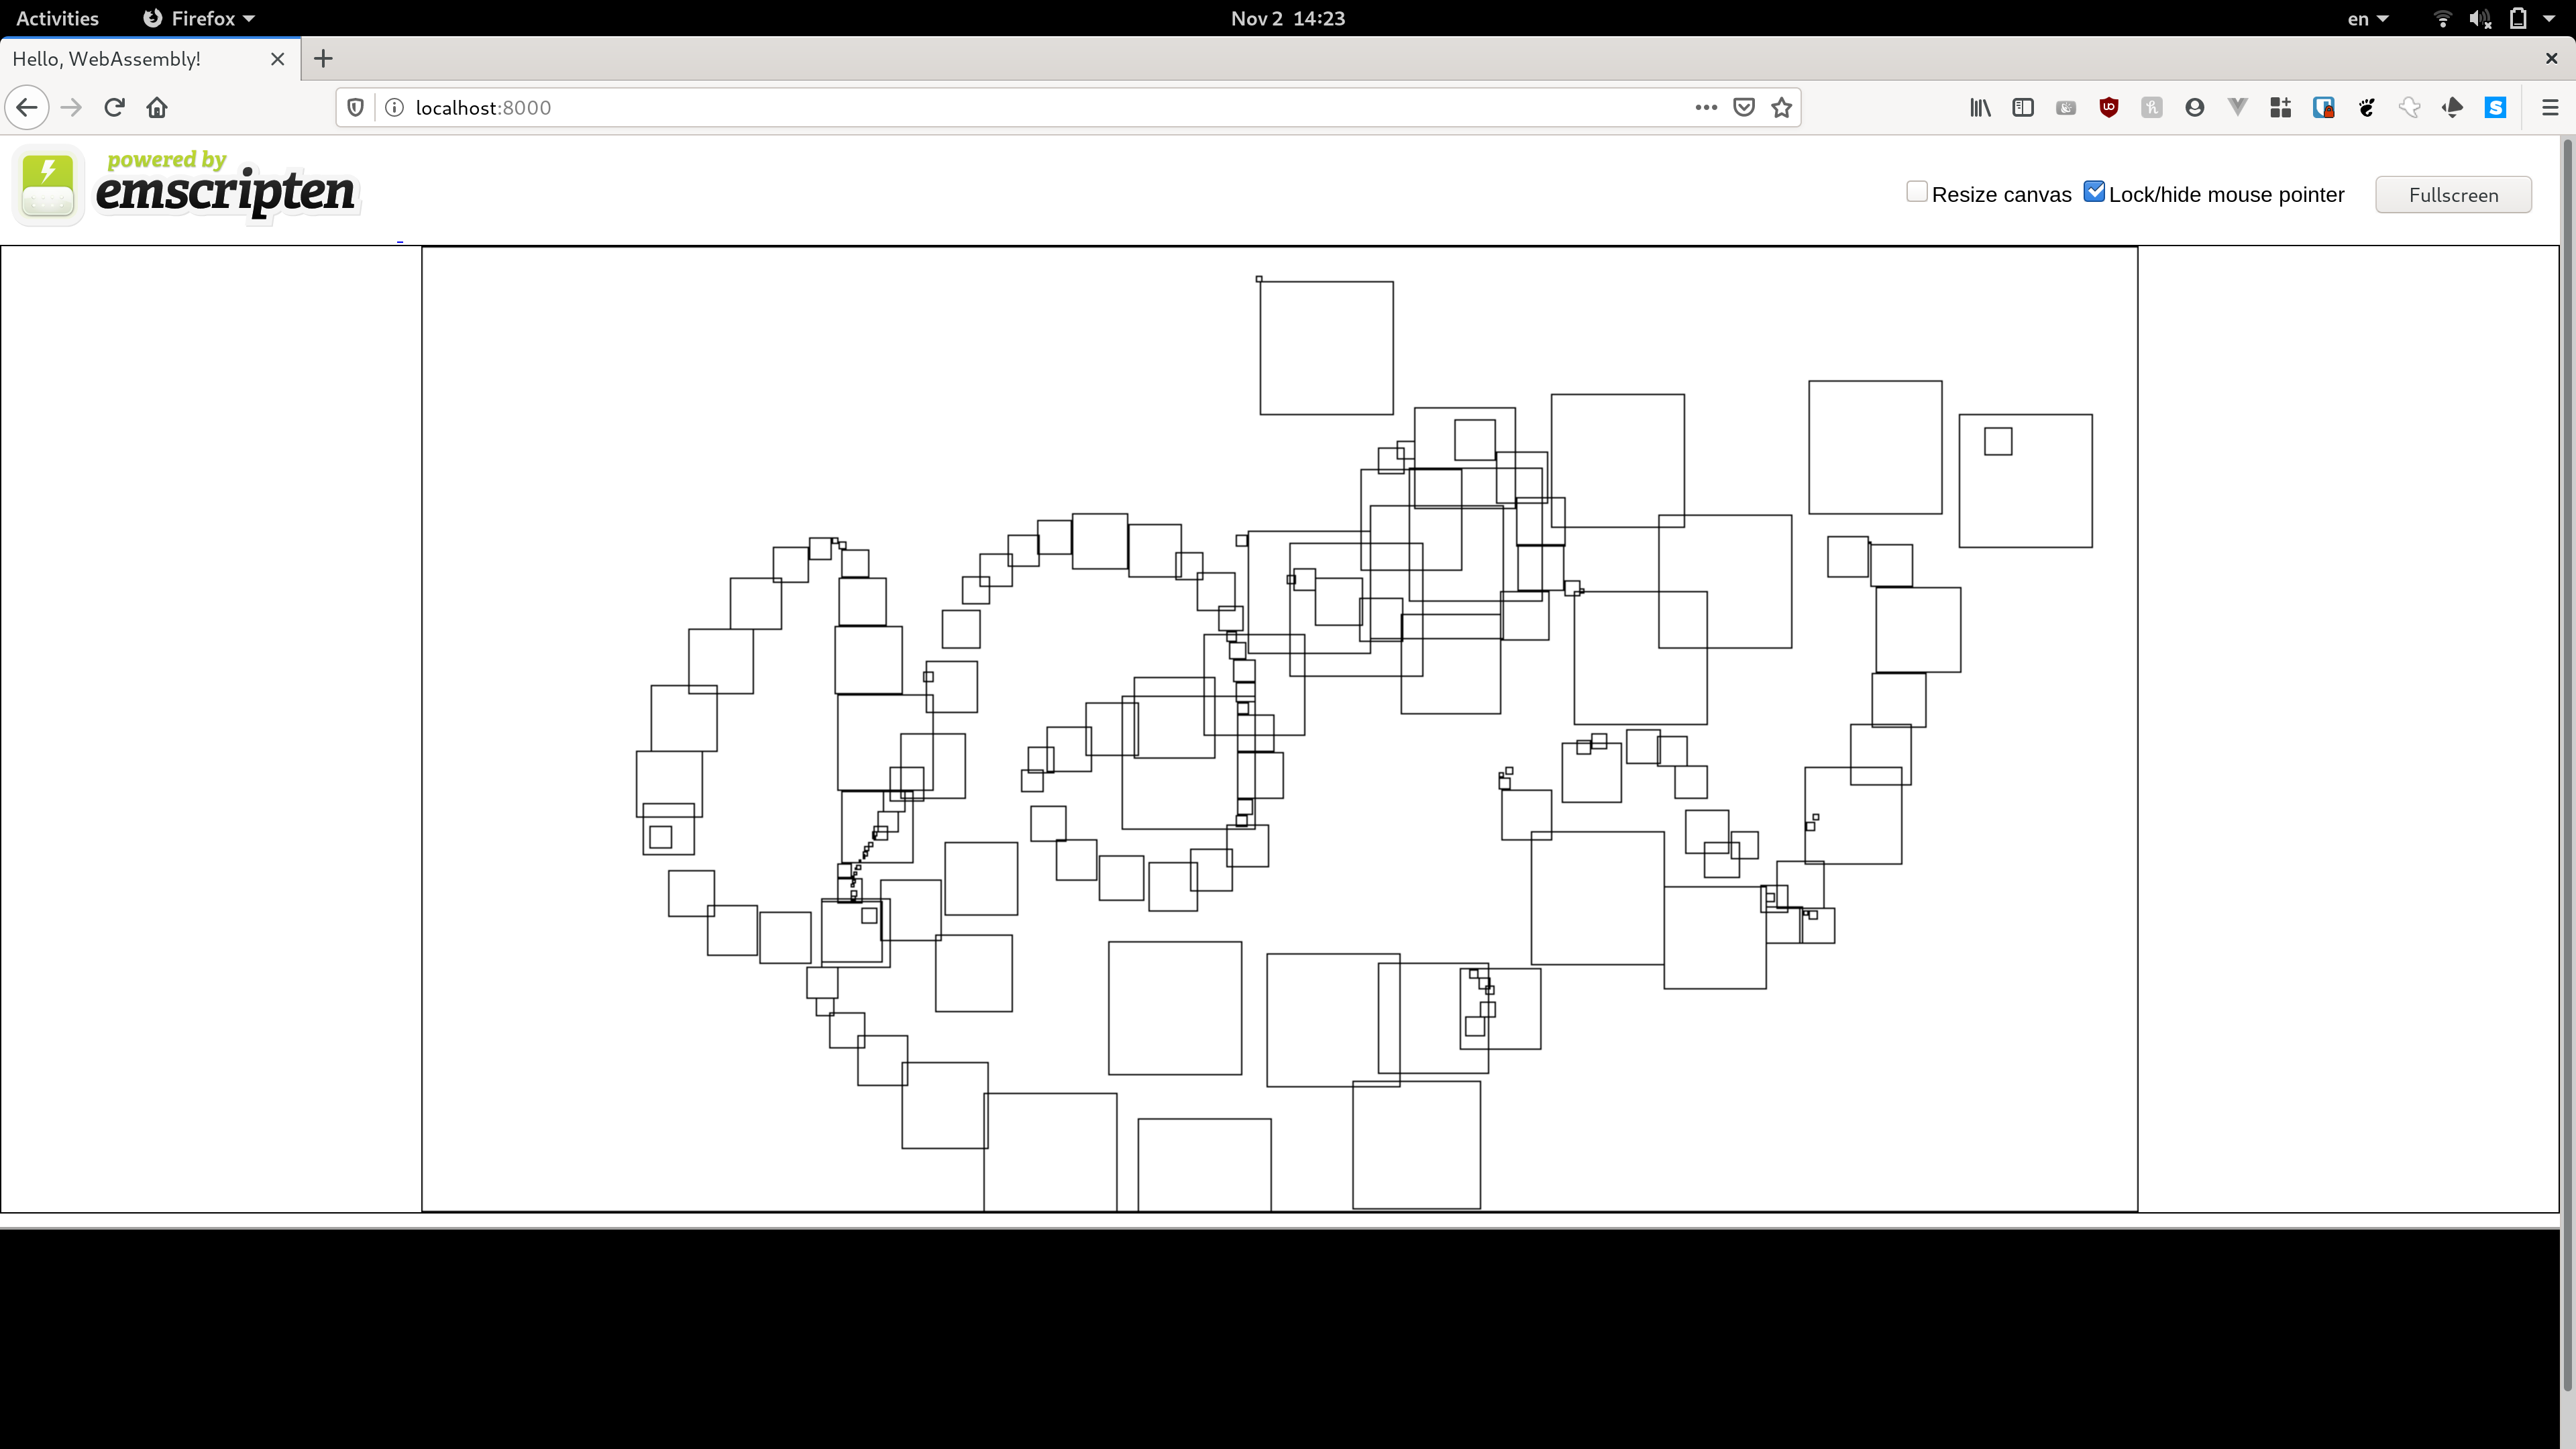Open the en keyboard layout dropdown

tap(2367, 18)
